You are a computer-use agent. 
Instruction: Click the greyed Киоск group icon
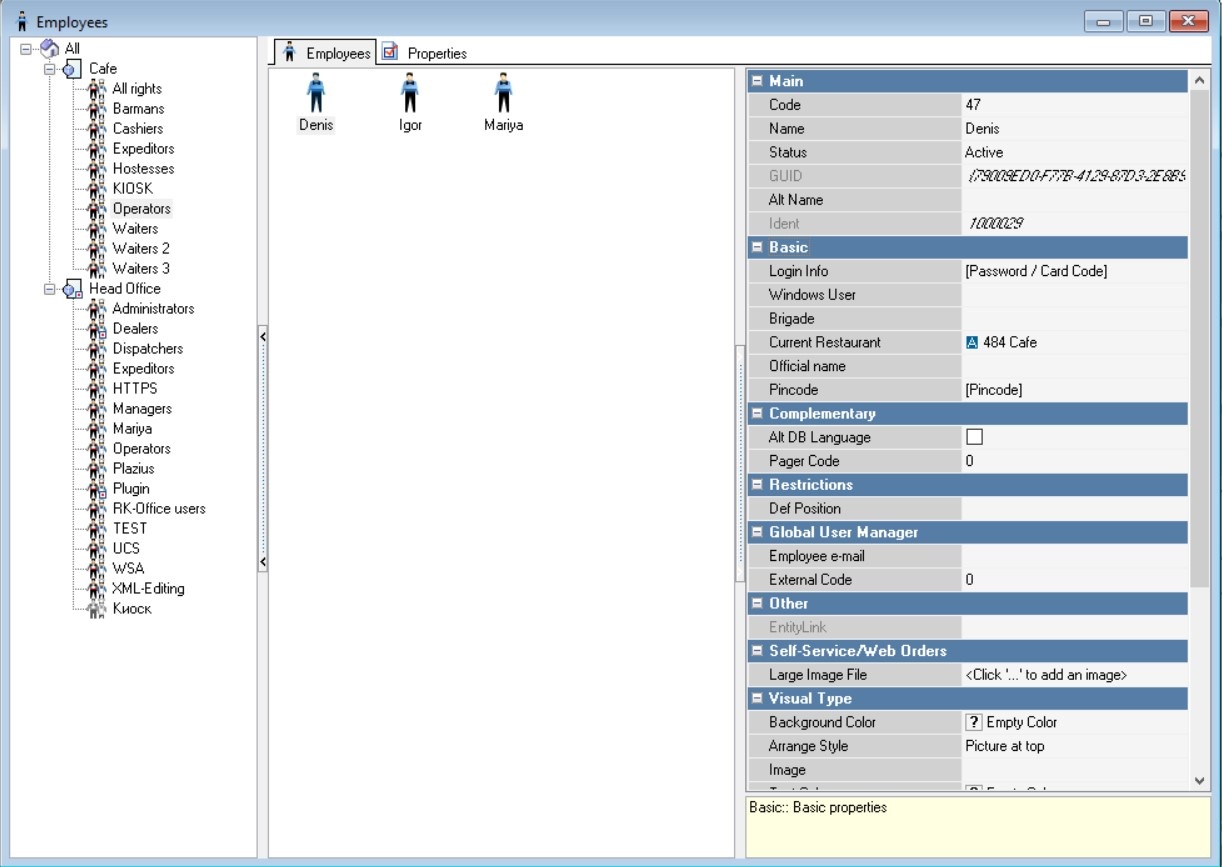point(97,609)
